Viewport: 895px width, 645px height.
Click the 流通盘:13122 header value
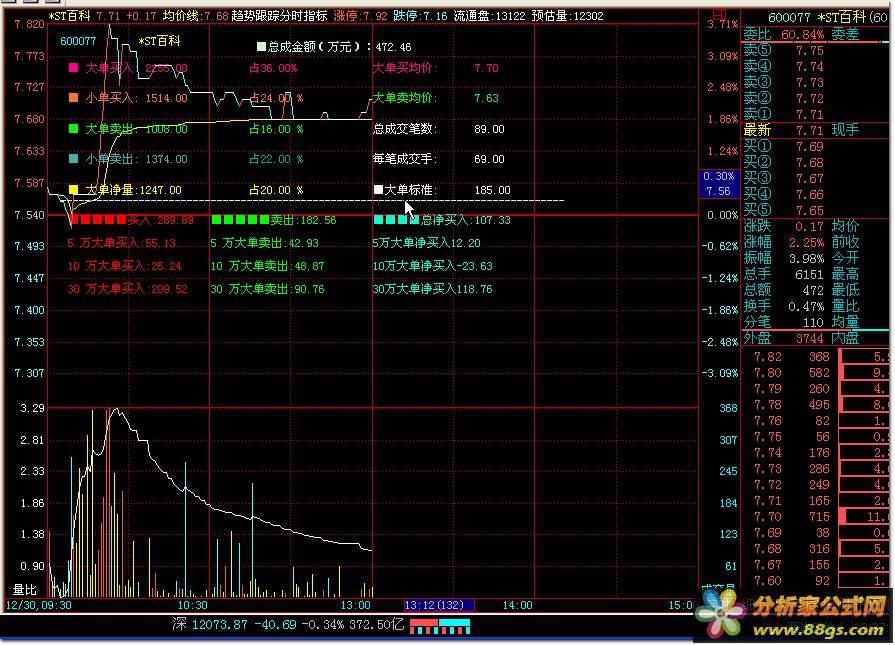click(489, 16)
